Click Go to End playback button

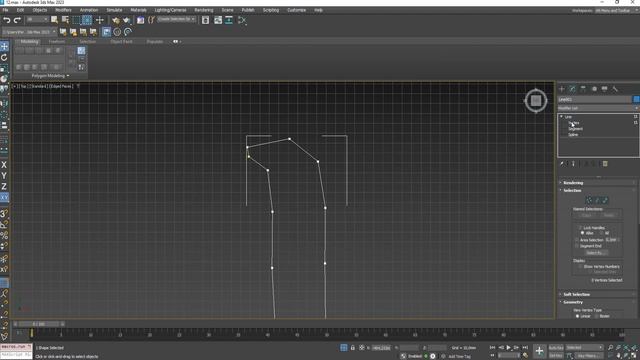pos(525,348)
